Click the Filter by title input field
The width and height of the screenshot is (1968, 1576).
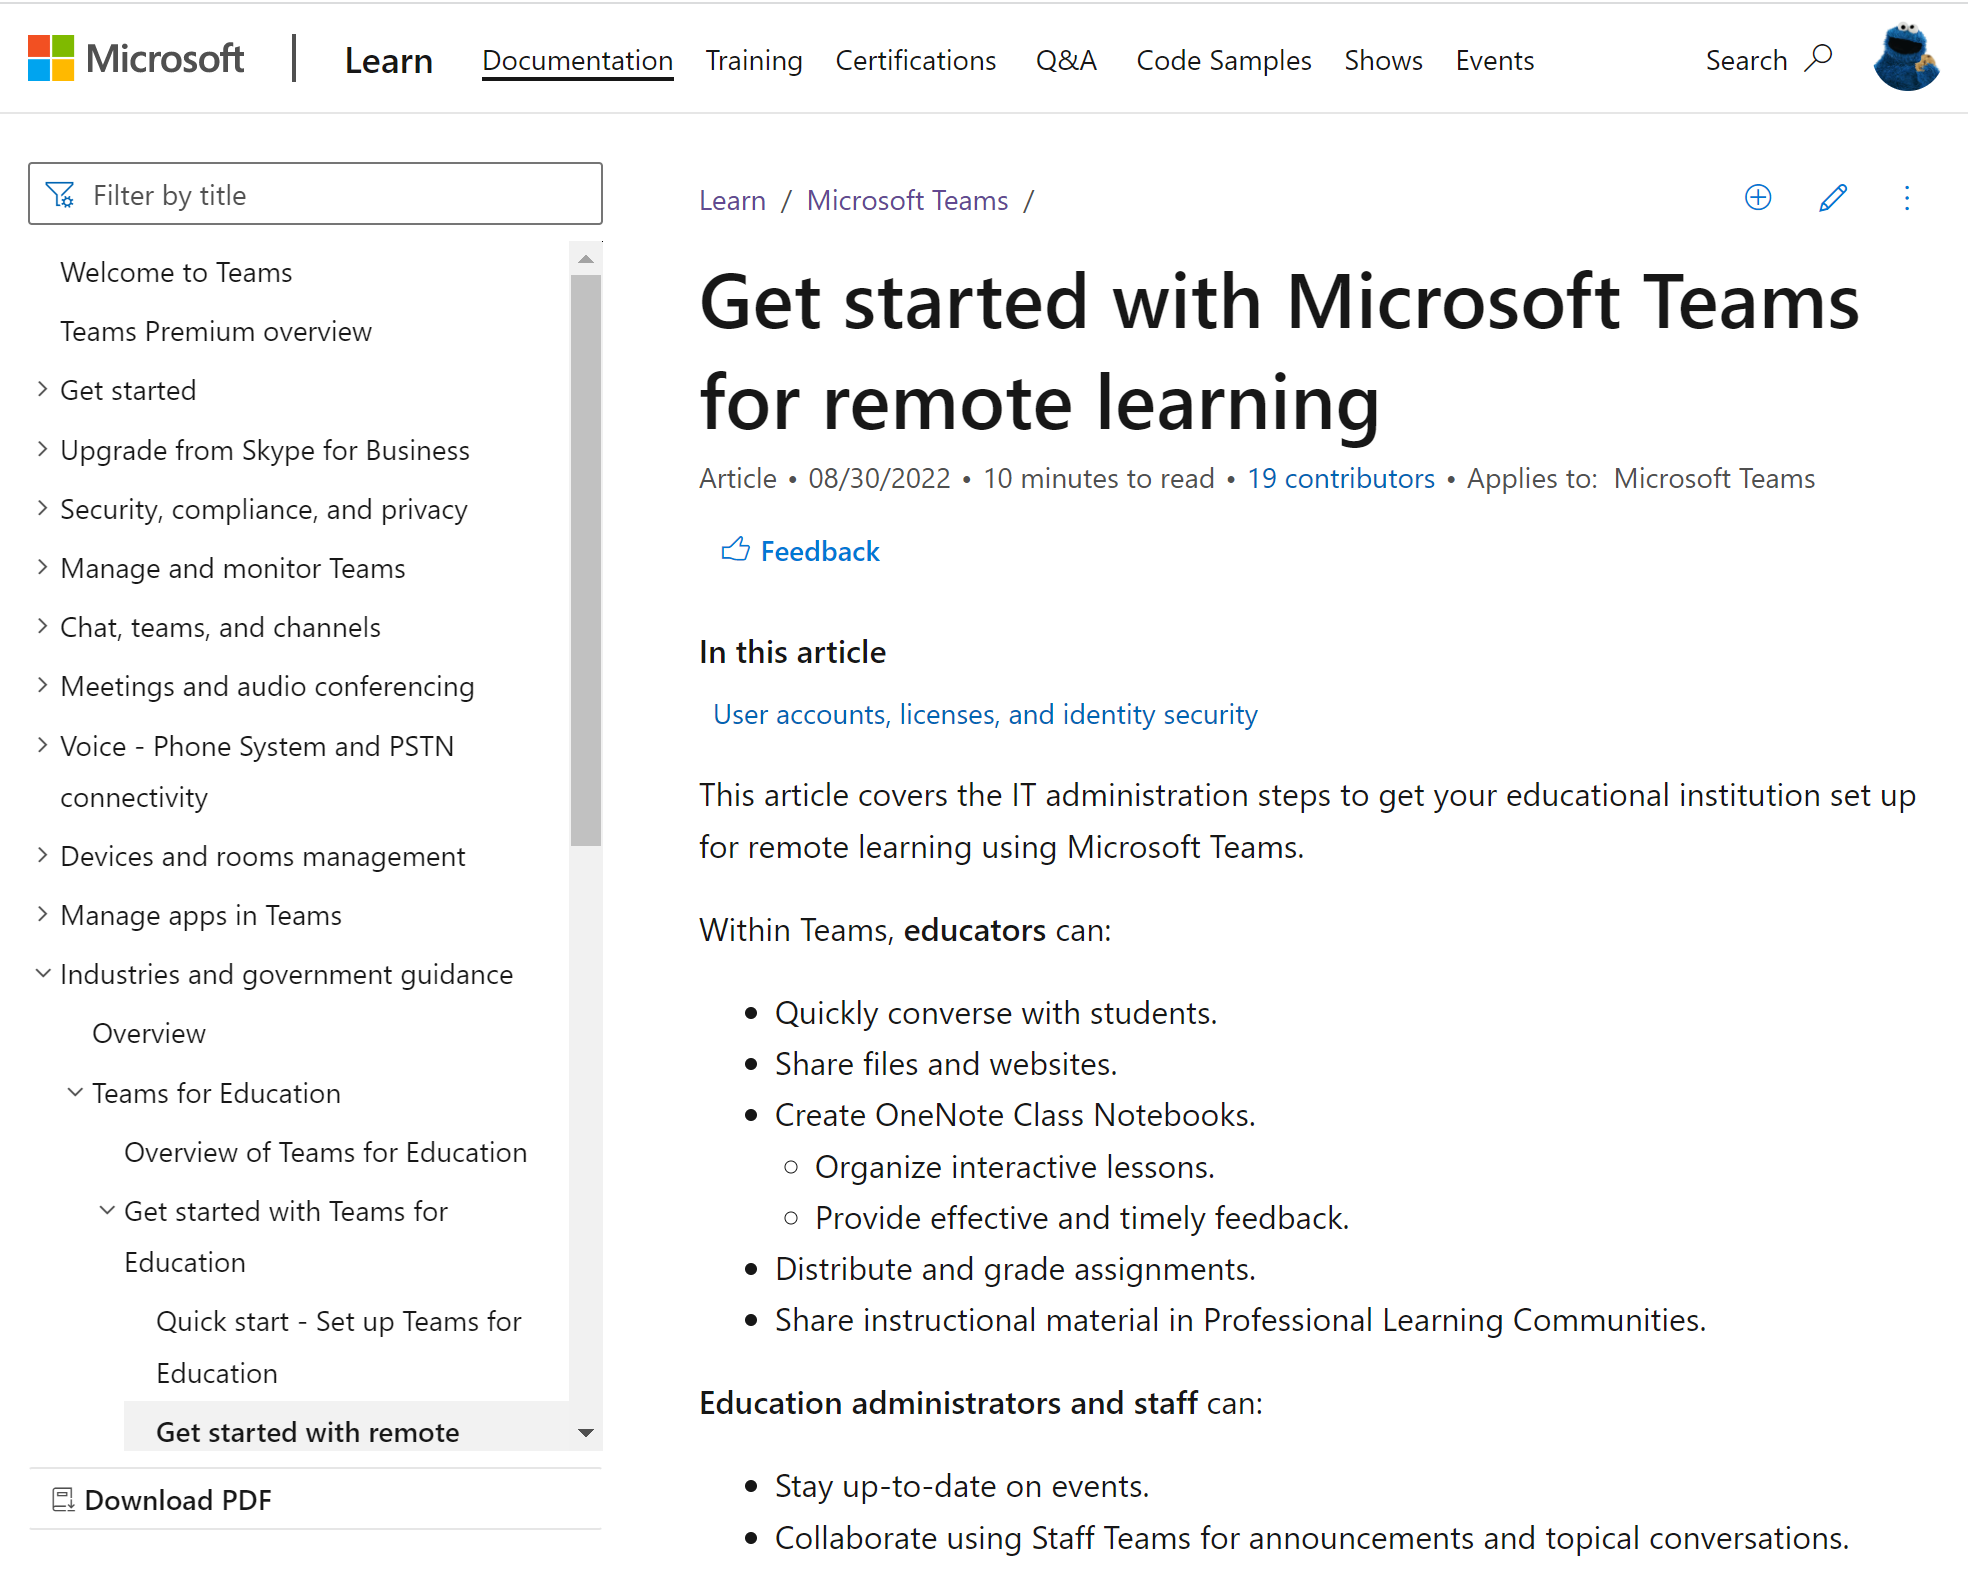315,195
